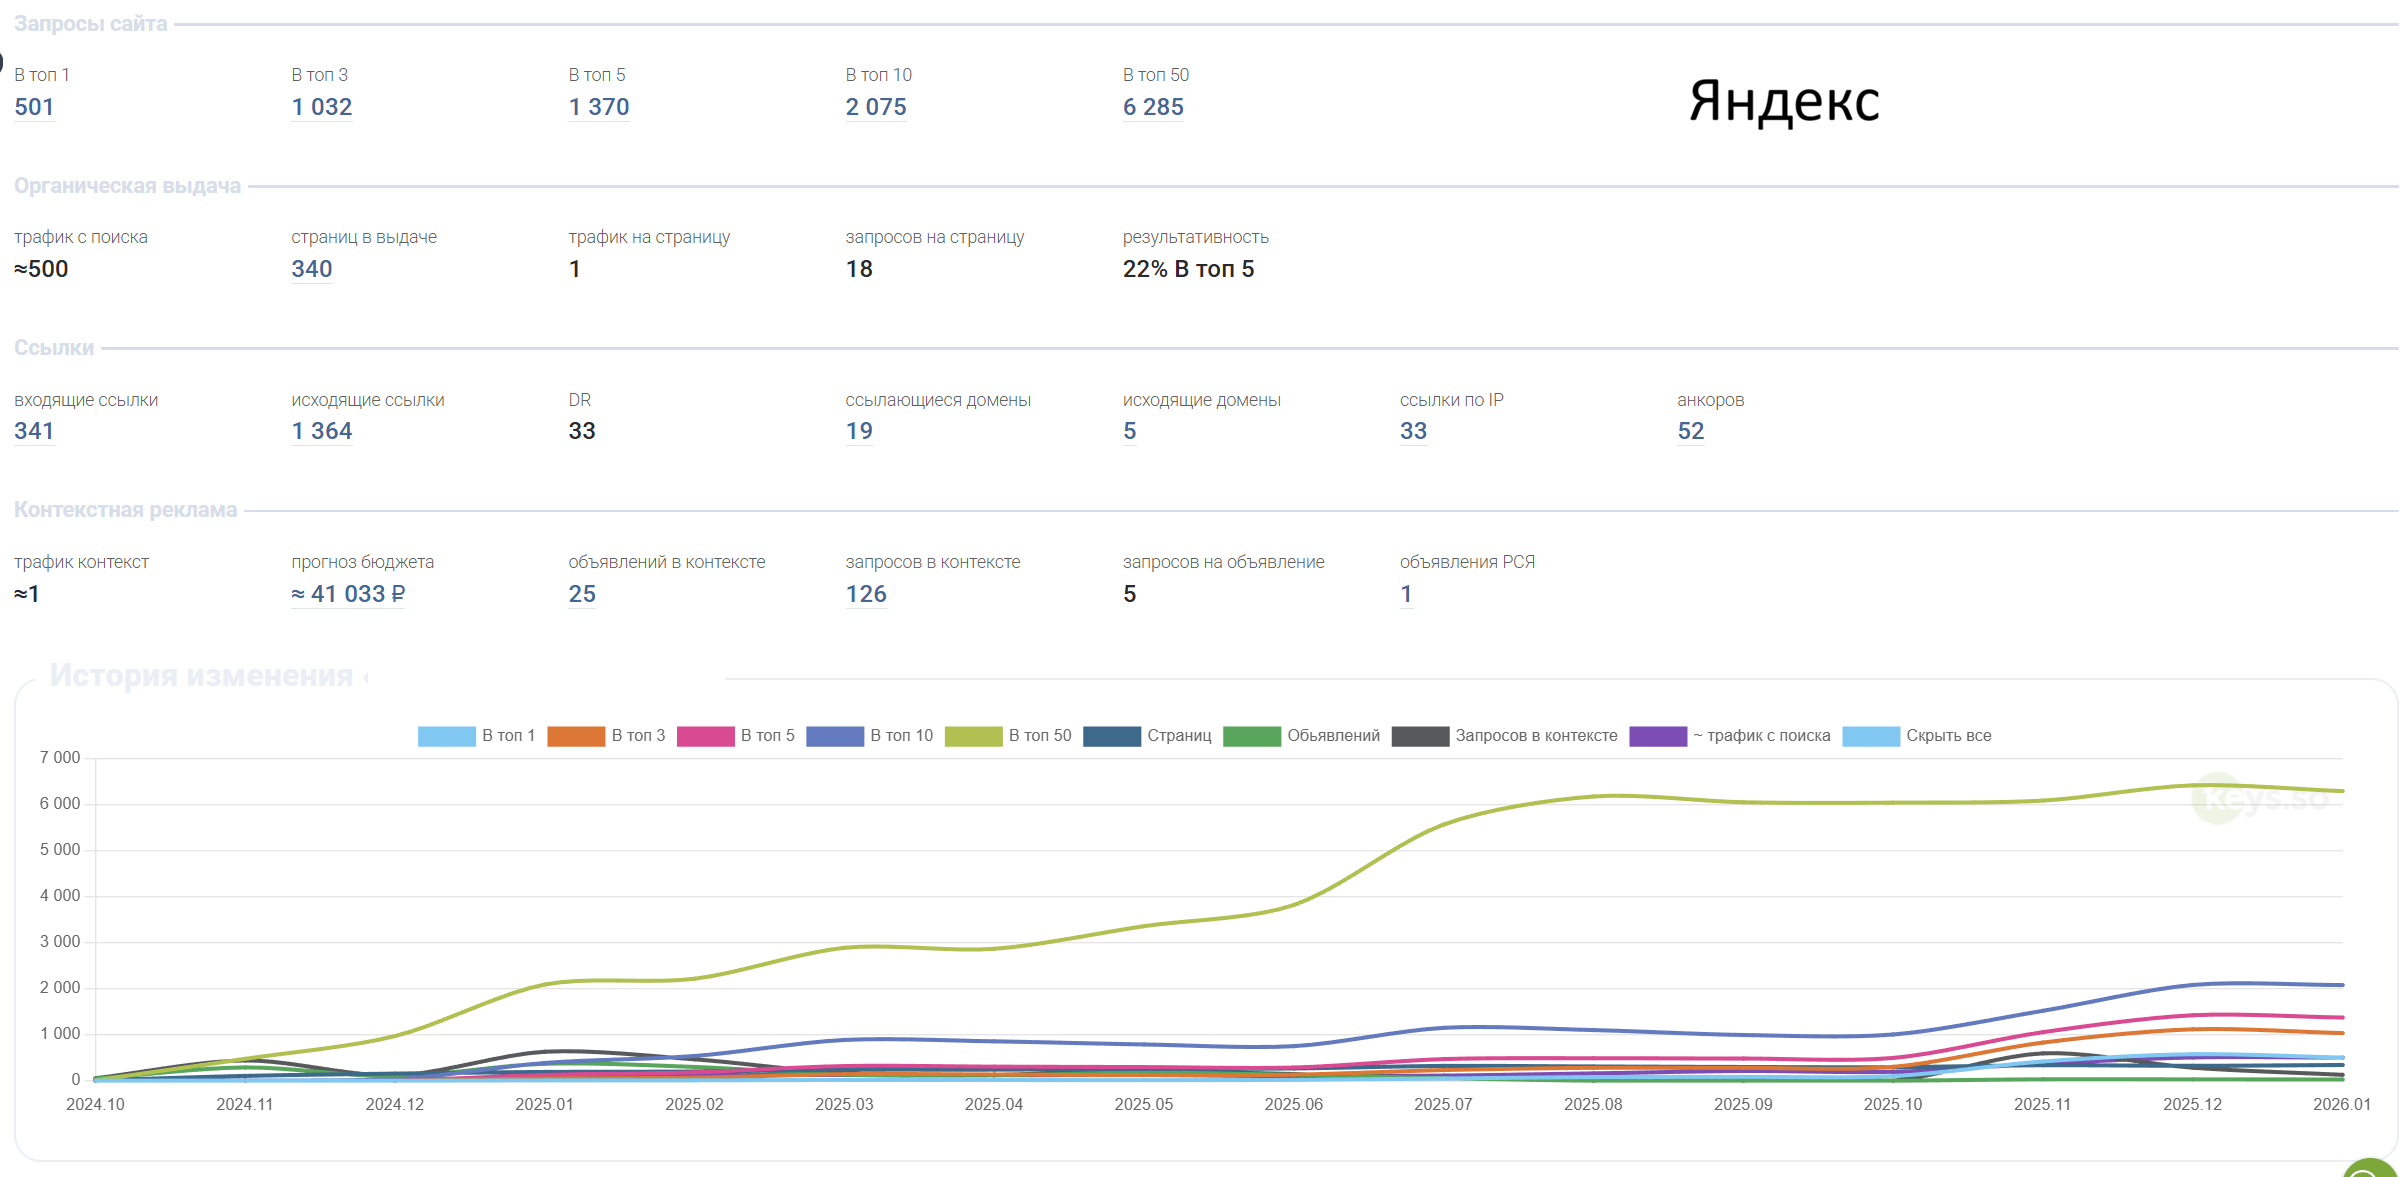Open 'анкоров' value 52
This screenshot has height=1177, width=2406.
pyautogui.click(x=1691, y=431)
